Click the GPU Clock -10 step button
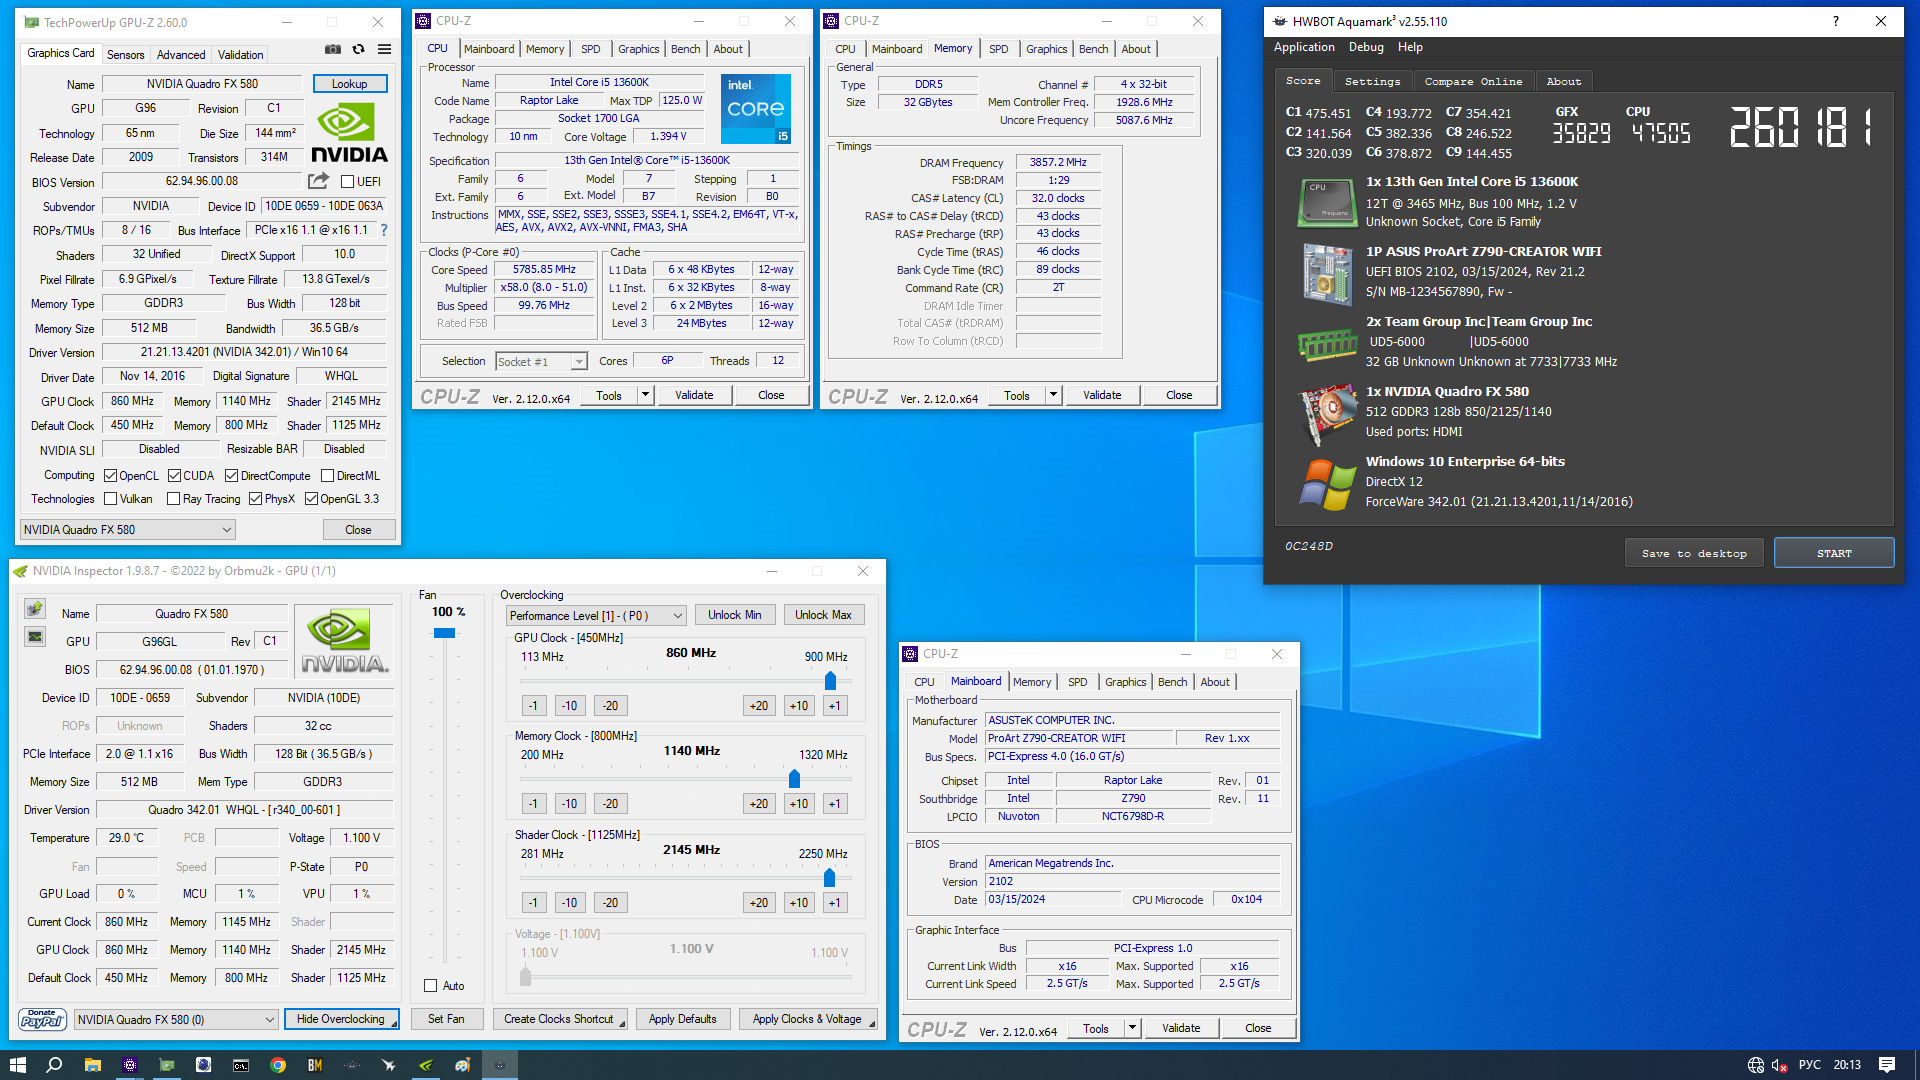Viewport: 1920px width, 1080px height. tap(569, 706)
